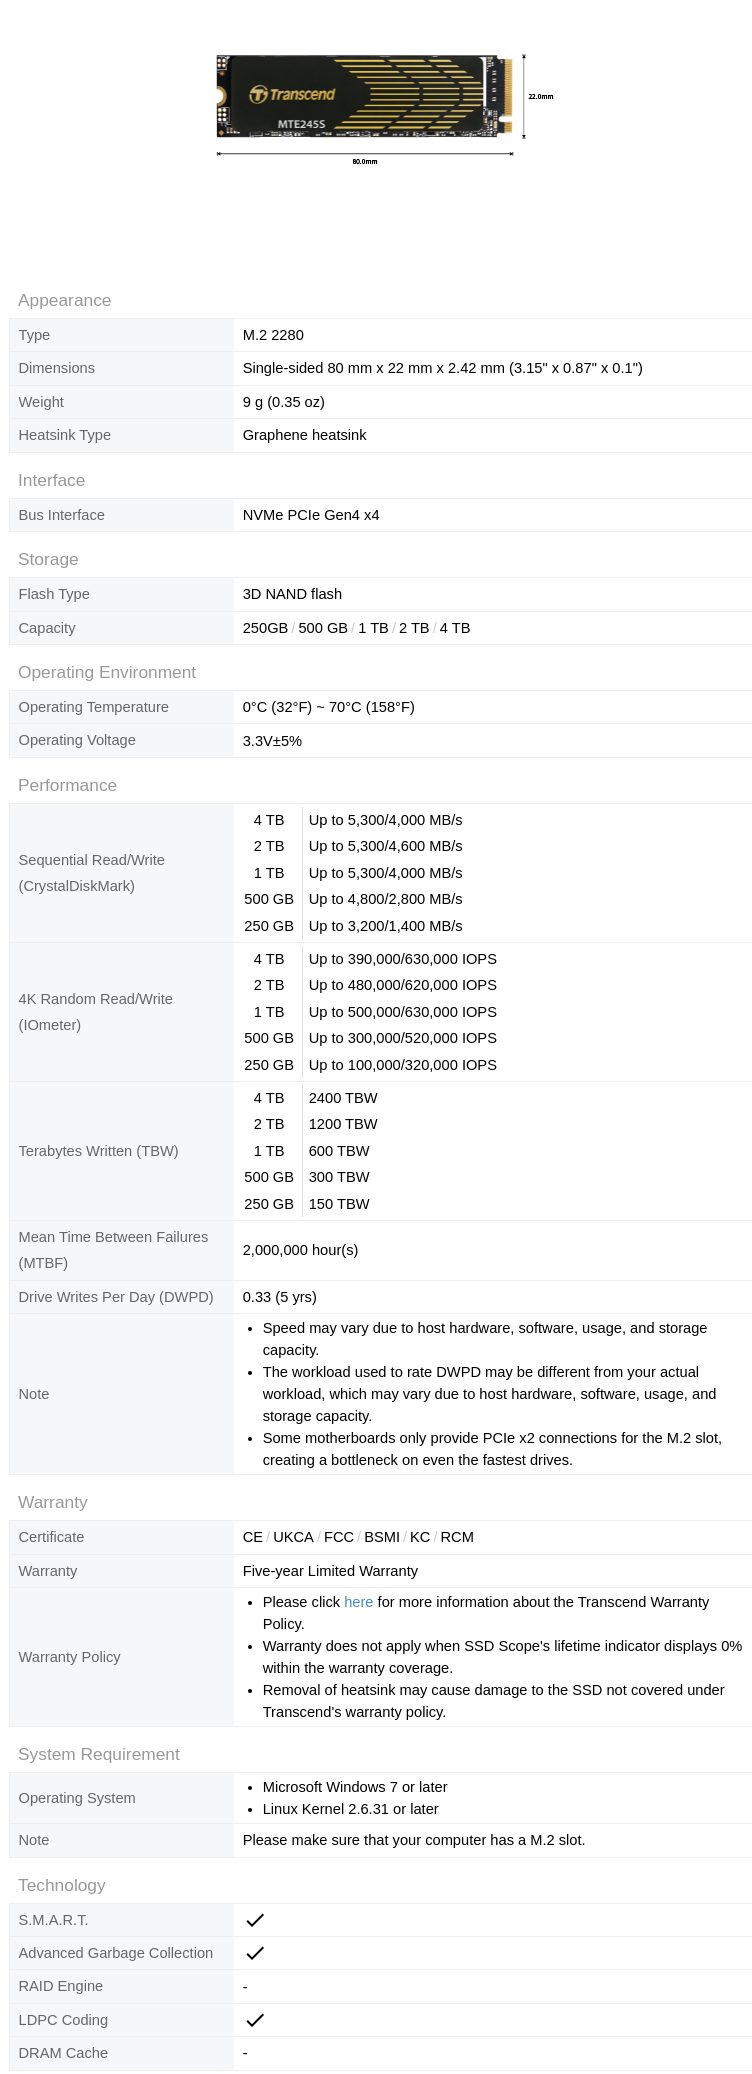Click 'Up to 4,800/2,800 MB/s' sequential speed
This screenshot has height=2074, width=752.
pyautogui.click(x=385, y=899)
